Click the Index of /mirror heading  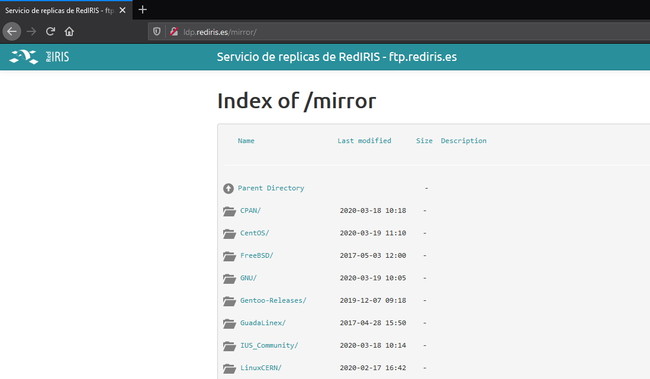(296, 101)
